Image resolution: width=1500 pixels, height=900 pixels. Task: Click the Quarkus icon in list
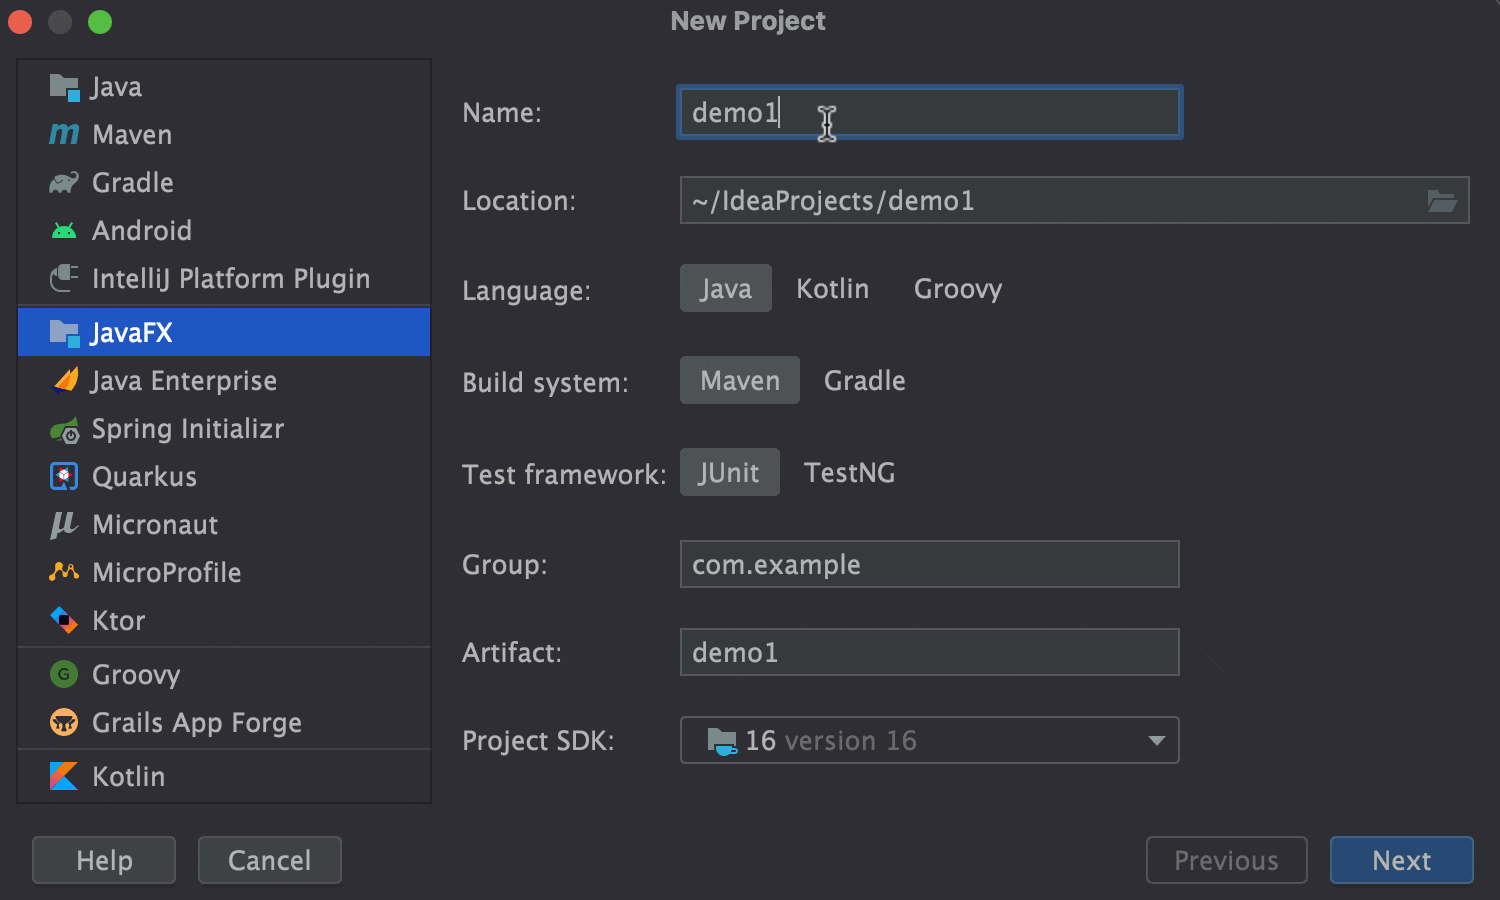coord(64,477)
